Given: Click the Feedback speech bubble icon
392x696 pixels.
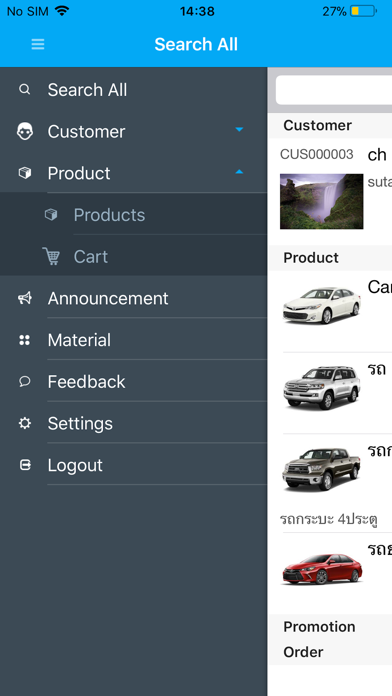Looking at the screenshot, I should pos(25,381).
